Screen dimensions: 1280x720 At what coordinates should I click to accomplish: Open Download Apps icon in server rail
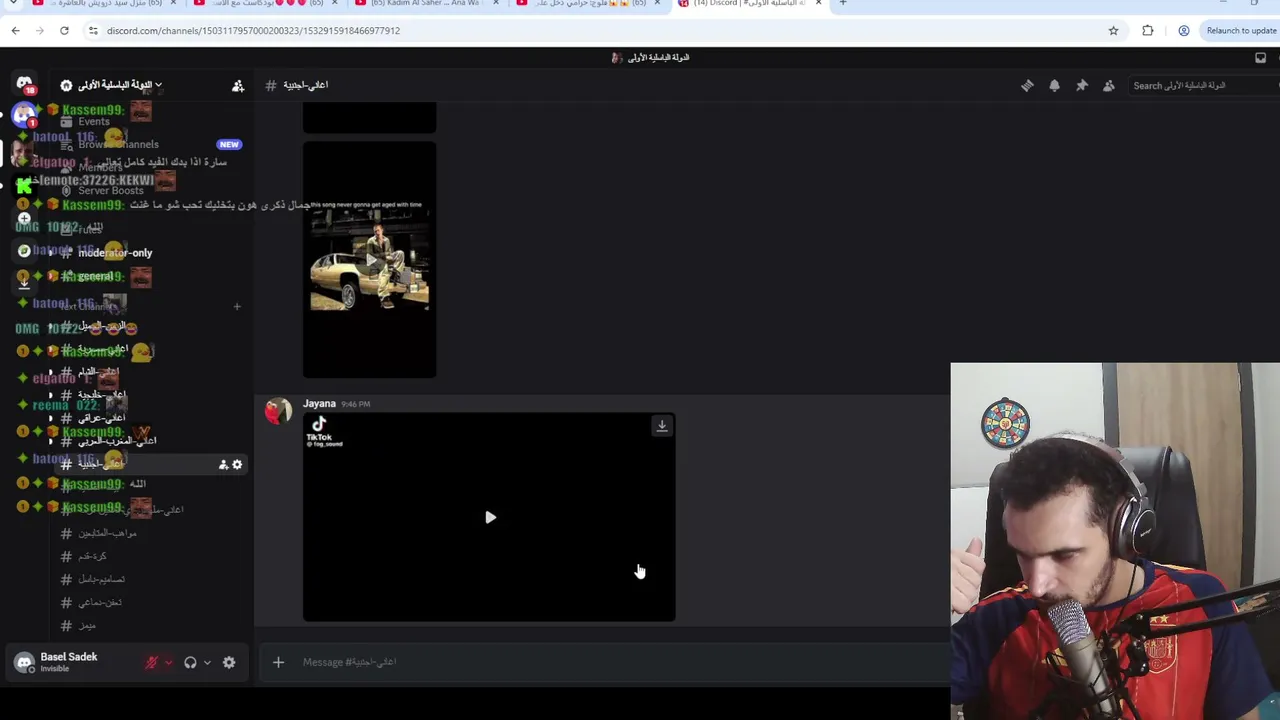(24, 283)
